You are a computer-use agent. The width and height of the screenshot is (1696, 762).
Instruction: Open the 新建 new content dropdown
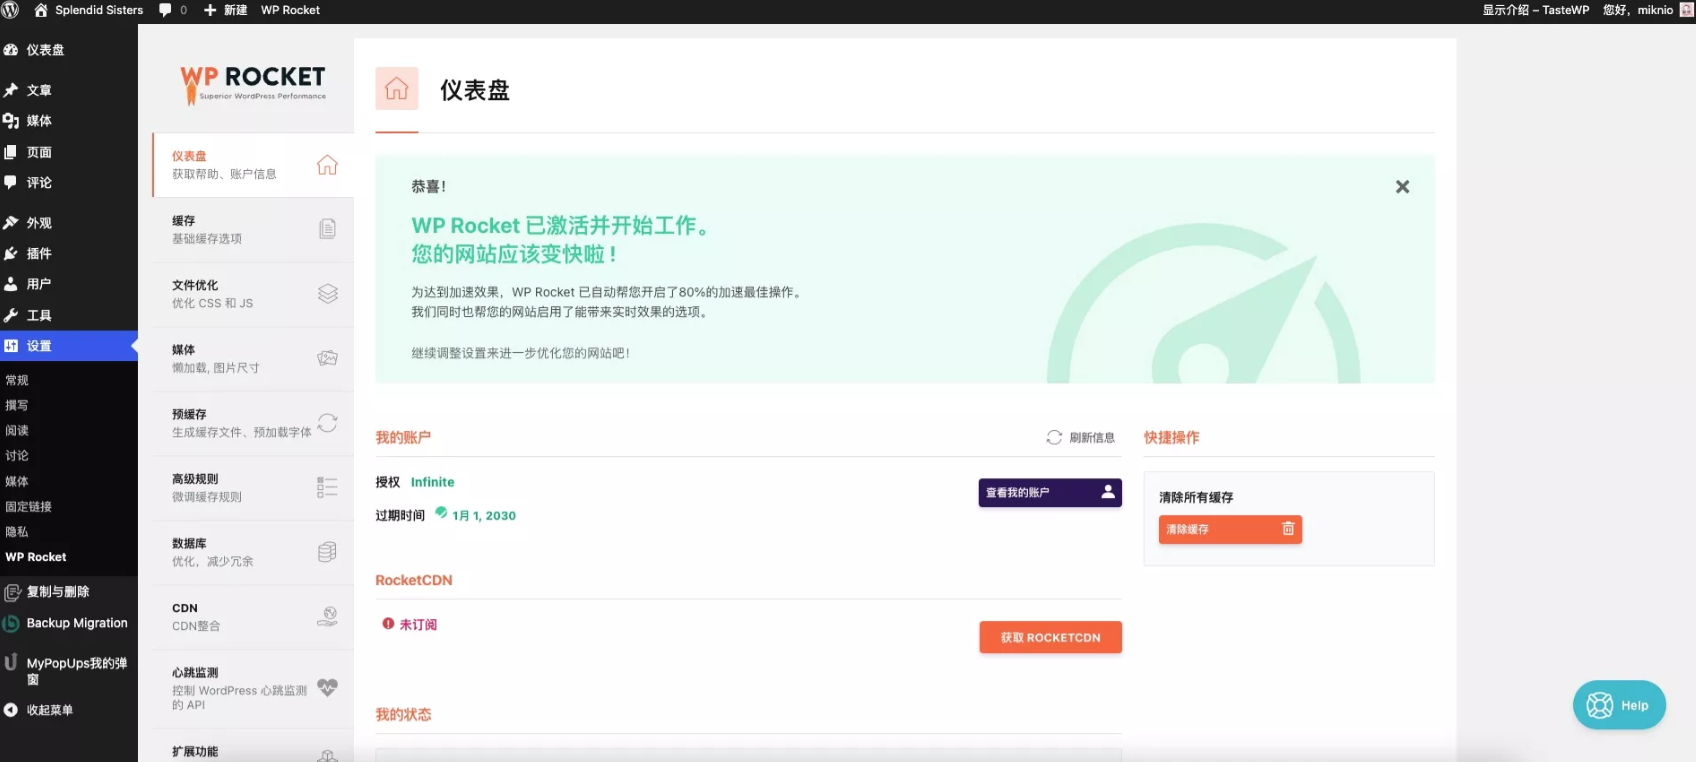coord(226,10)
